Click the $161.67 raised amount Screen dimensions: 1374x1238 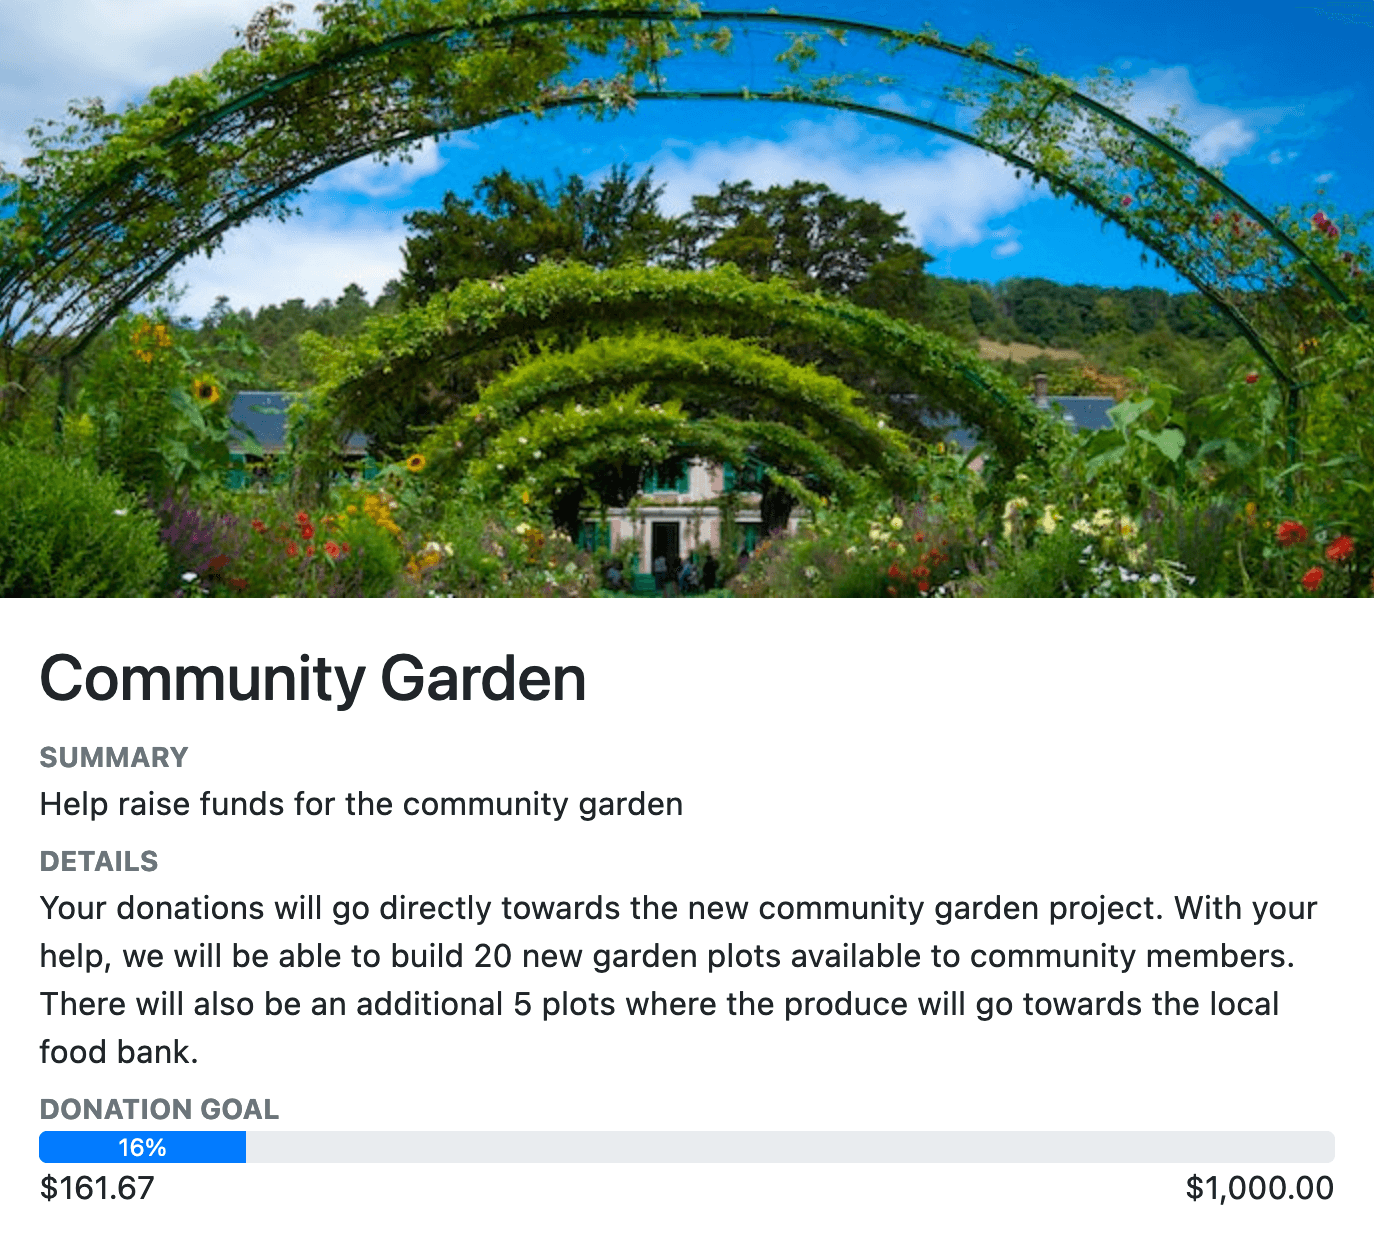coord(97,1188)
